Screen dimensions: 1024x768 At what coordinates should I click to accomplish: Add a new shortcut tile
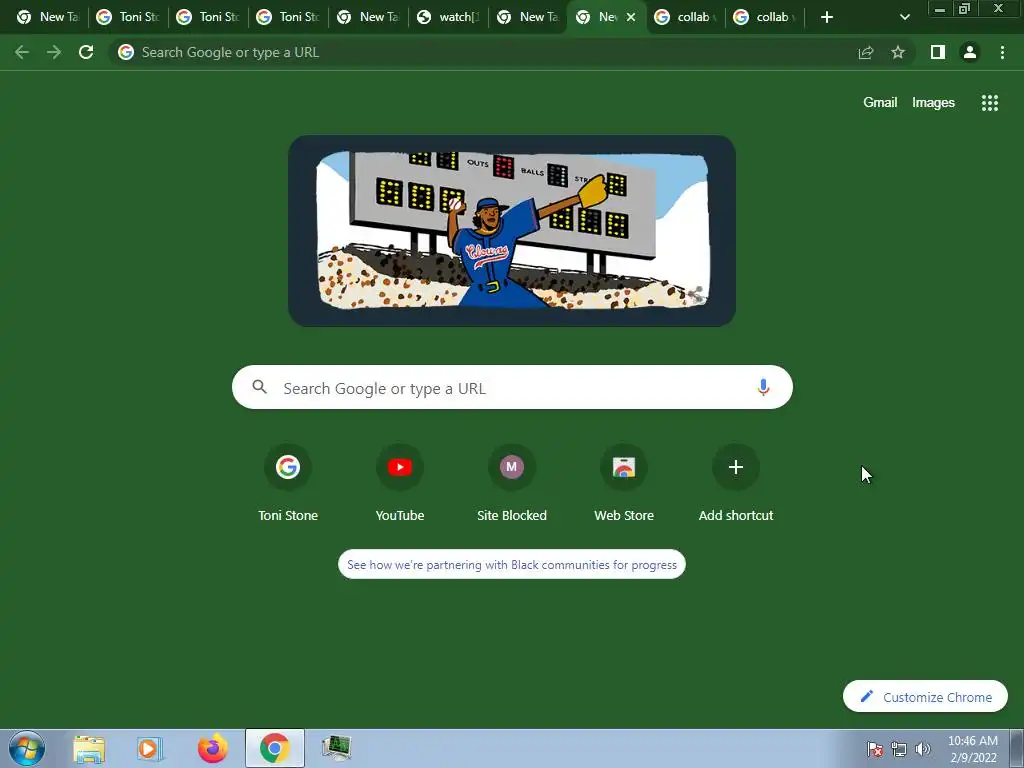736,483
